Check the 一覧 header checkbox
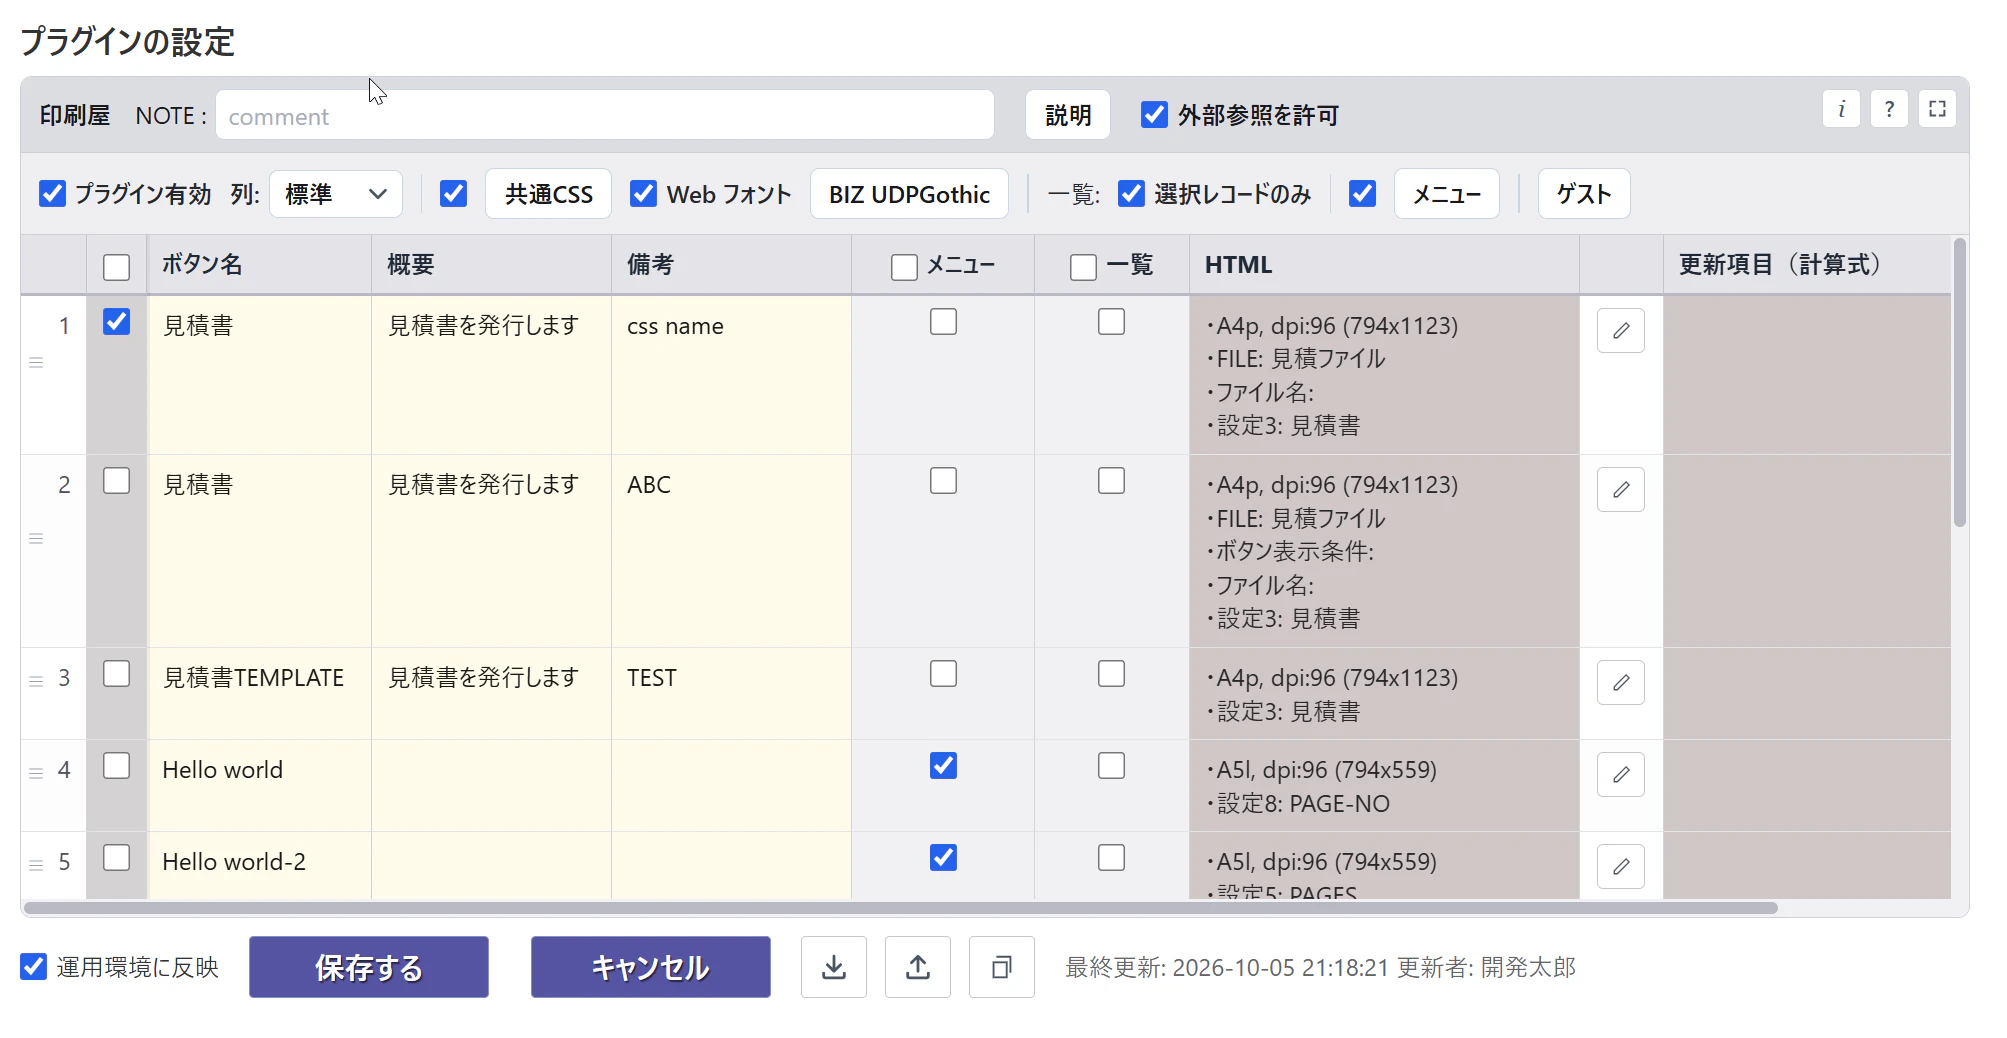This screenshot has width=2007, height=1038. 1083,267
